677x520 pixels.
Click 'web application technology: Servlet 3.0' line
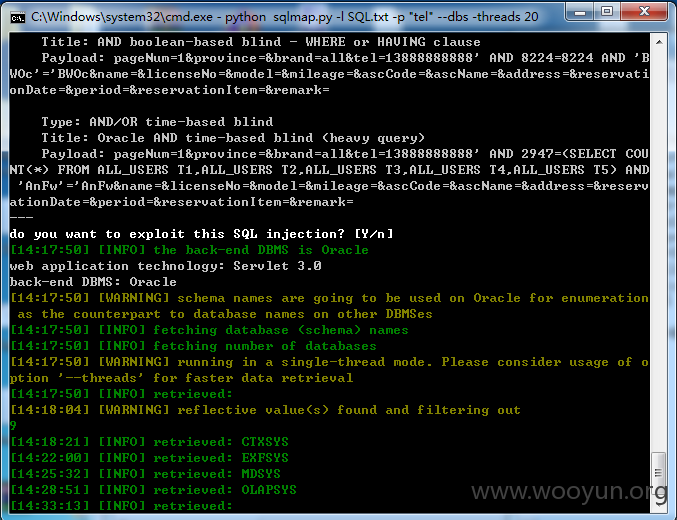tap(165, 266)
